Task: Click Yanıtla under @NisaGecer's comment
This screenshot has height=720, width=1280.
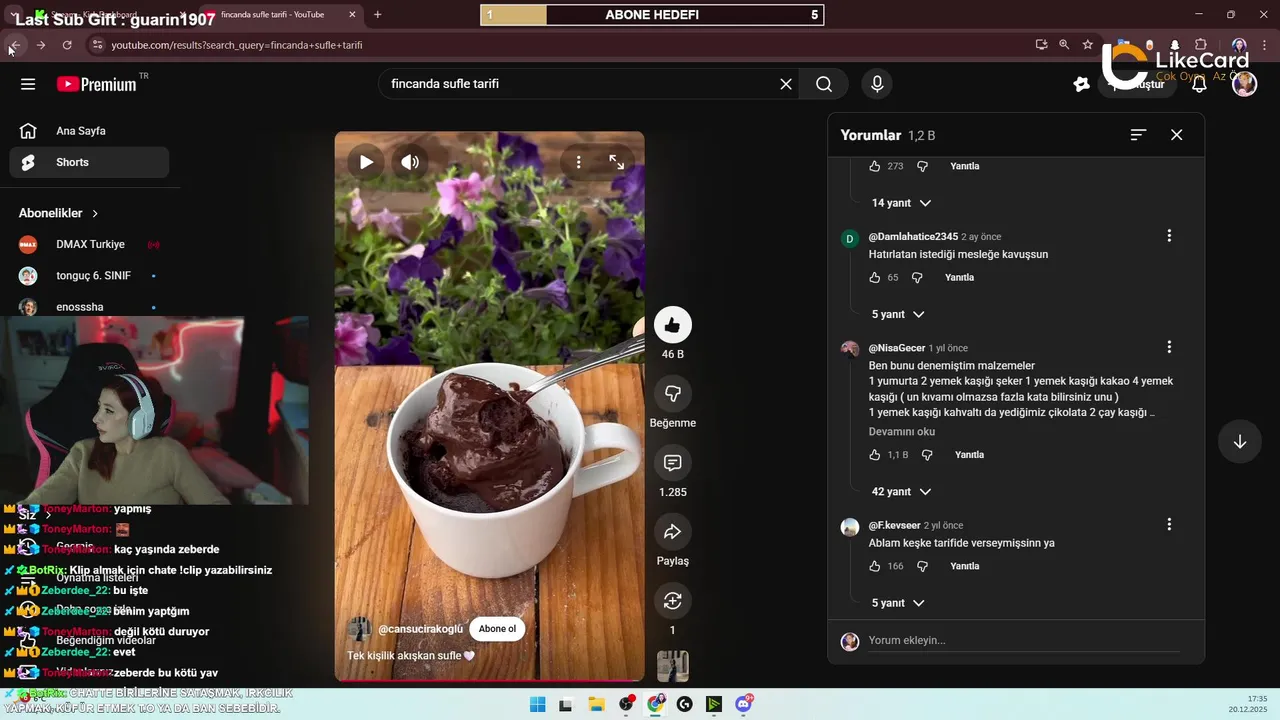Action: (969, 455)
